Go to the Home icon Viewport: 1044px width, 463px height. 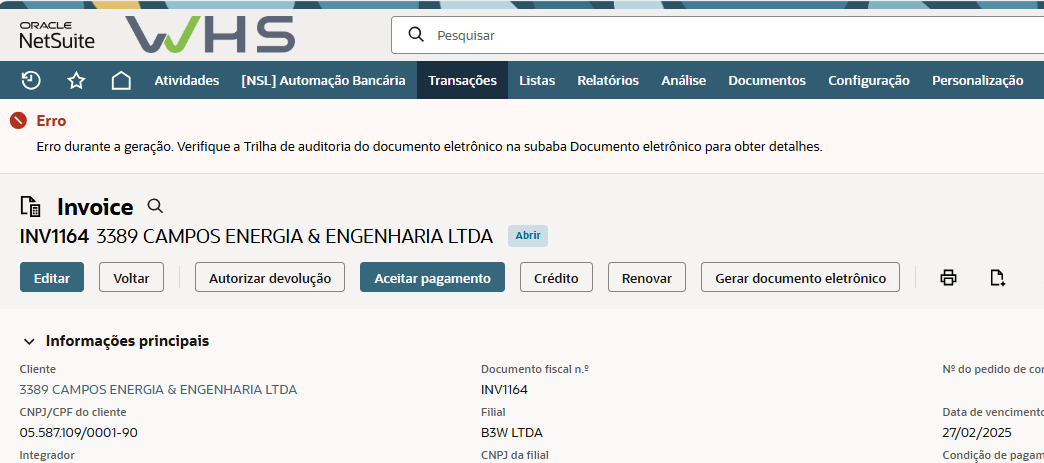pyautogui.click(x=121, y=81)
